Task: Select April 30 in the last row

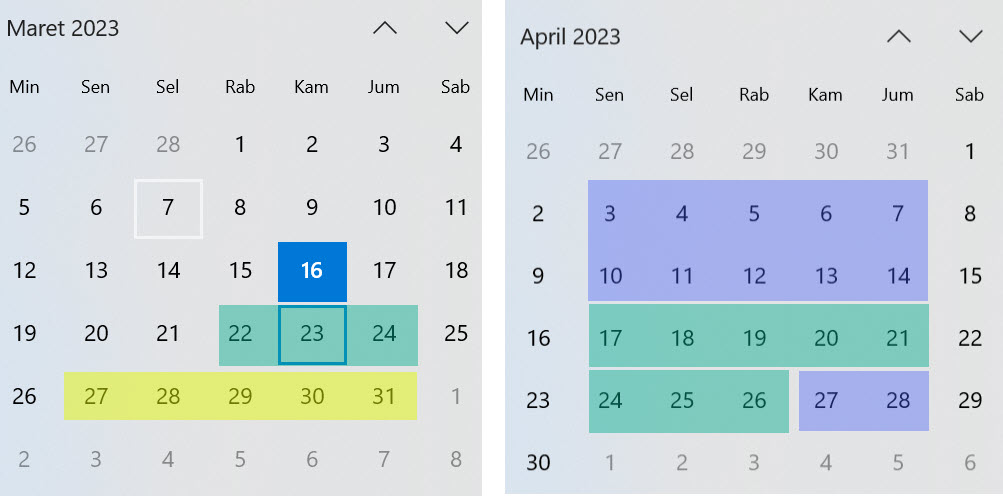Action: click(x=538, y=463)
